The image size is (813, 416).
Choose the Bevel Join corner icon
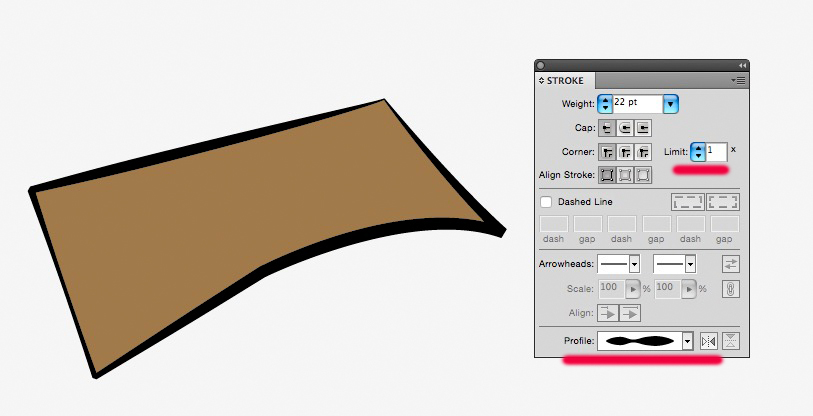pyautogui.click(x=643, y=152)
